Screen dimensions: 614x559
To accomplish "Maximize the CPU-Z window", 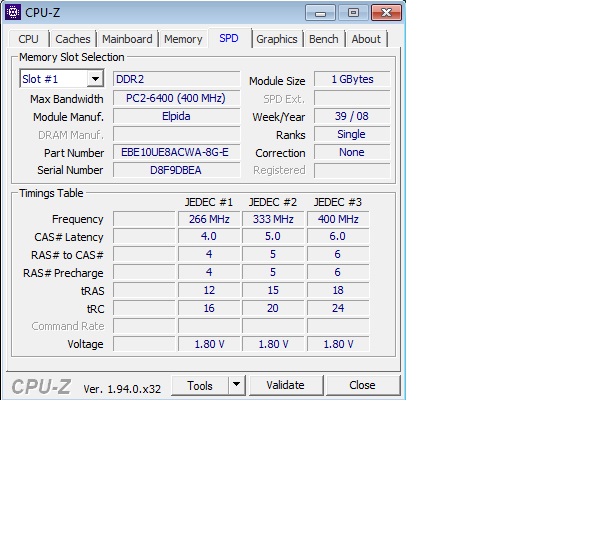I will (353, 13).
